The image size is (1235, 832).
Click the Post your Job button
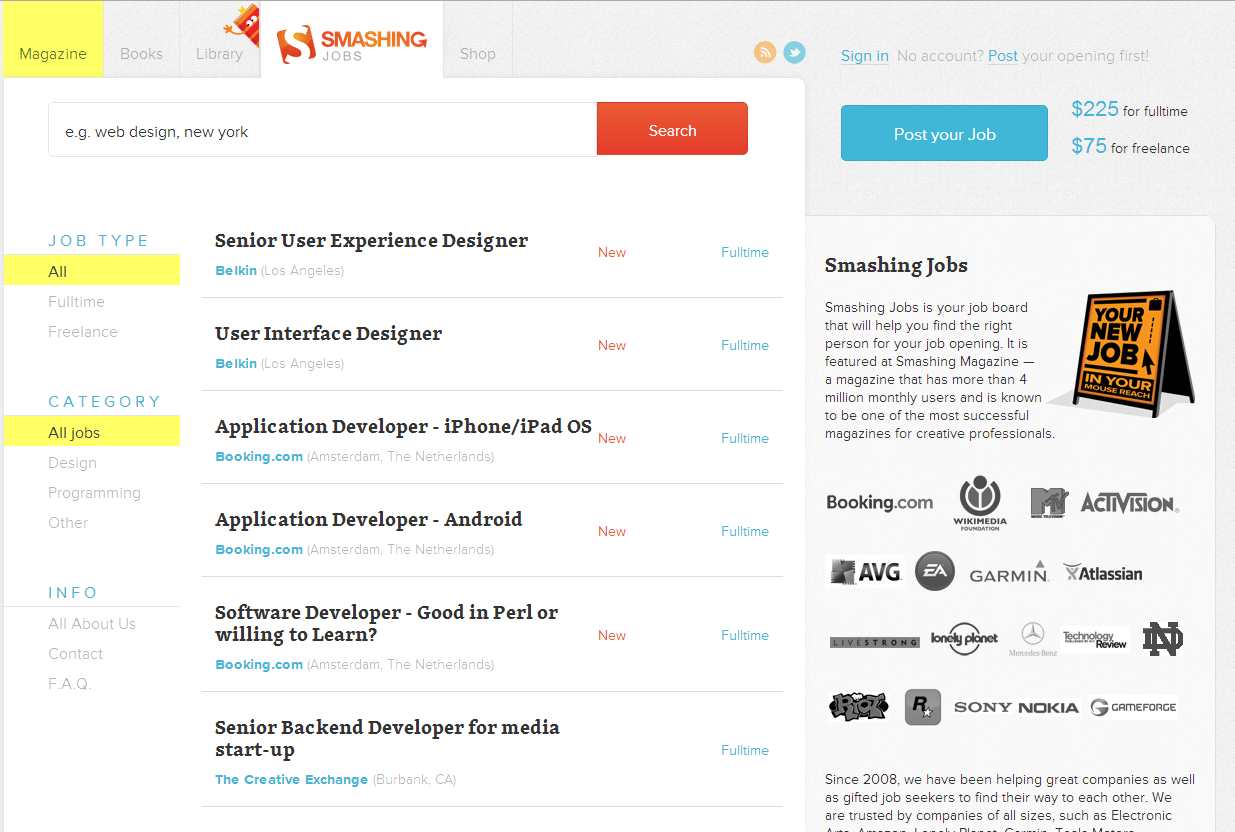pyautogui.click(x=944, y=133)
